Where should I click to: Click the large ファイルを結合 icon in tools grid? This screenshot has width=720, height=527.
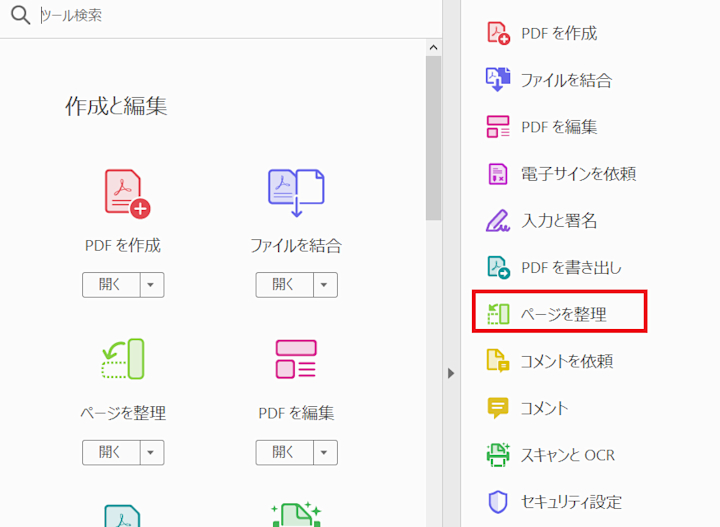click(296, 193)
